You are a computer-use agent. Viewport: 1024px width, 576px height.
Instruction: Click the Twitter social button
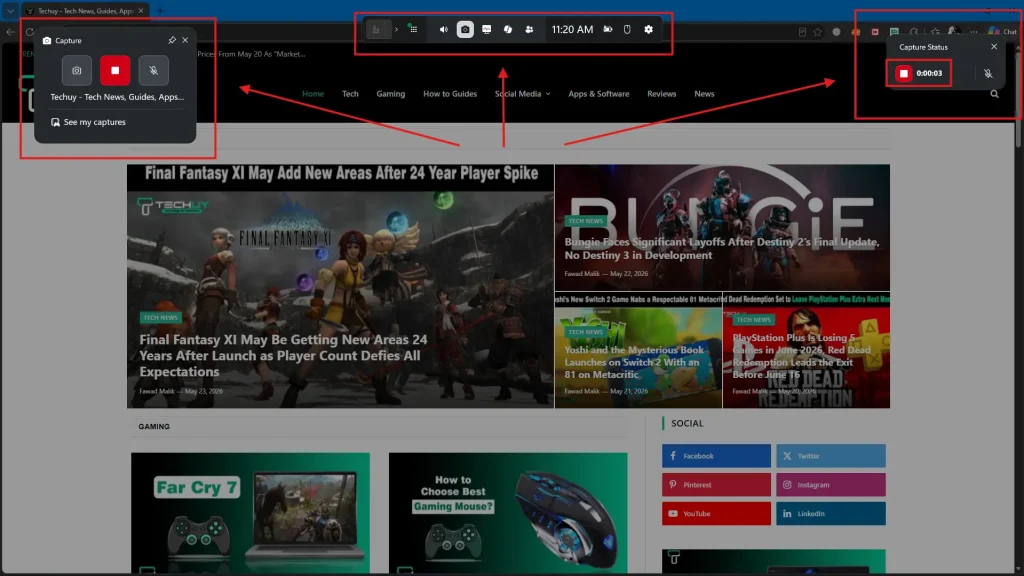coord(831,456)
